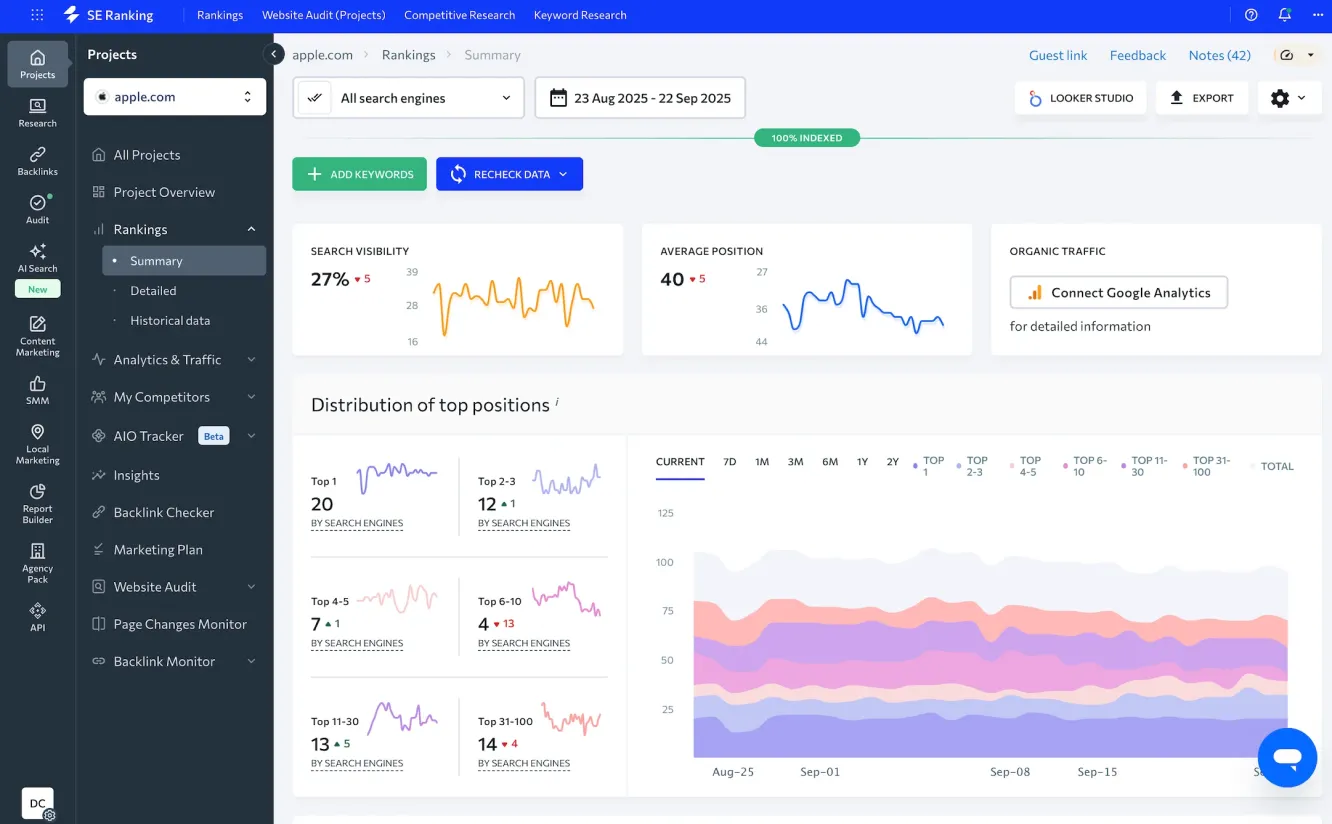The image size is (1332, 824).
Task: Open Report Builder from the sidebar
Action: pos(36,505)
